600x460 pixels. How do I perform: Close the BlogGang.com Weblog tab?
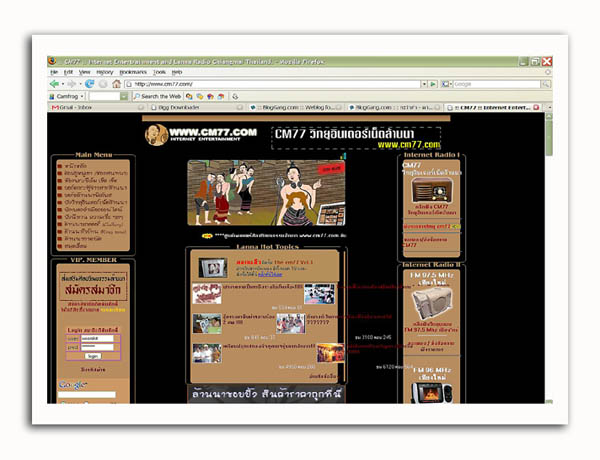click(x=338, y=108)
